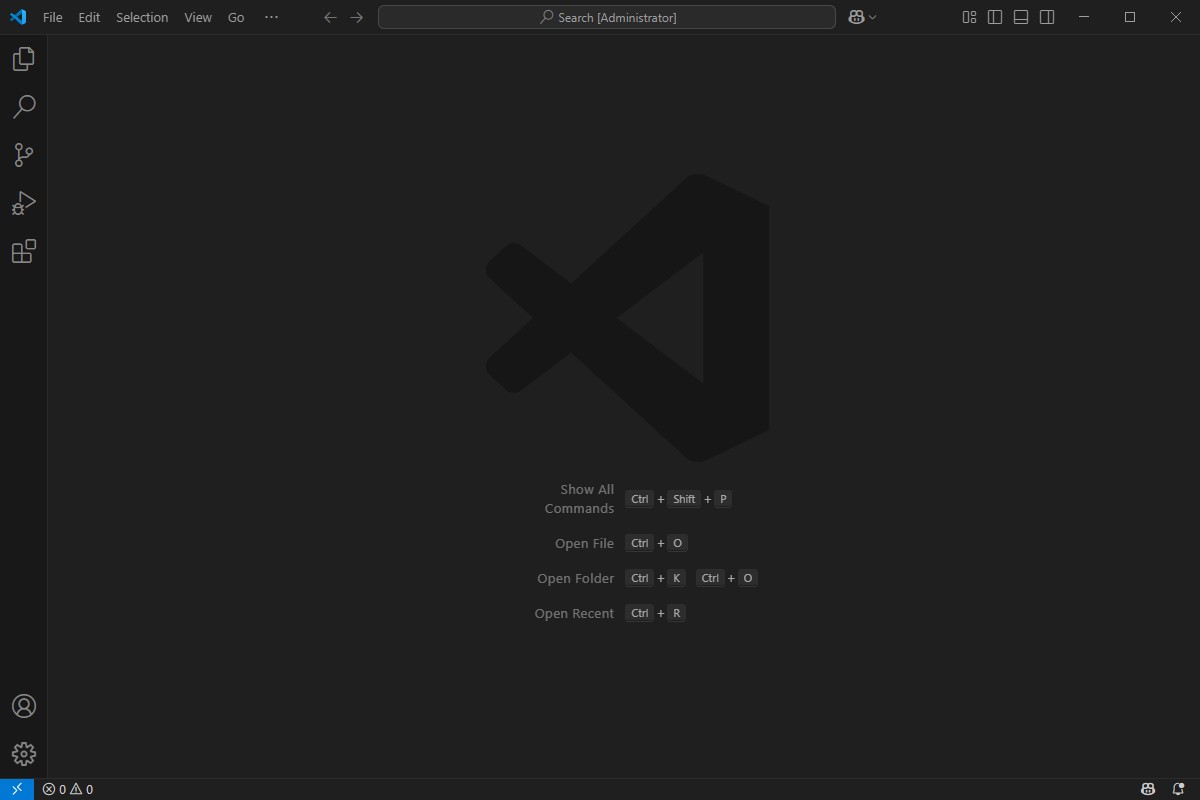
Task: Click the Open File label
Action: point(585,543)
